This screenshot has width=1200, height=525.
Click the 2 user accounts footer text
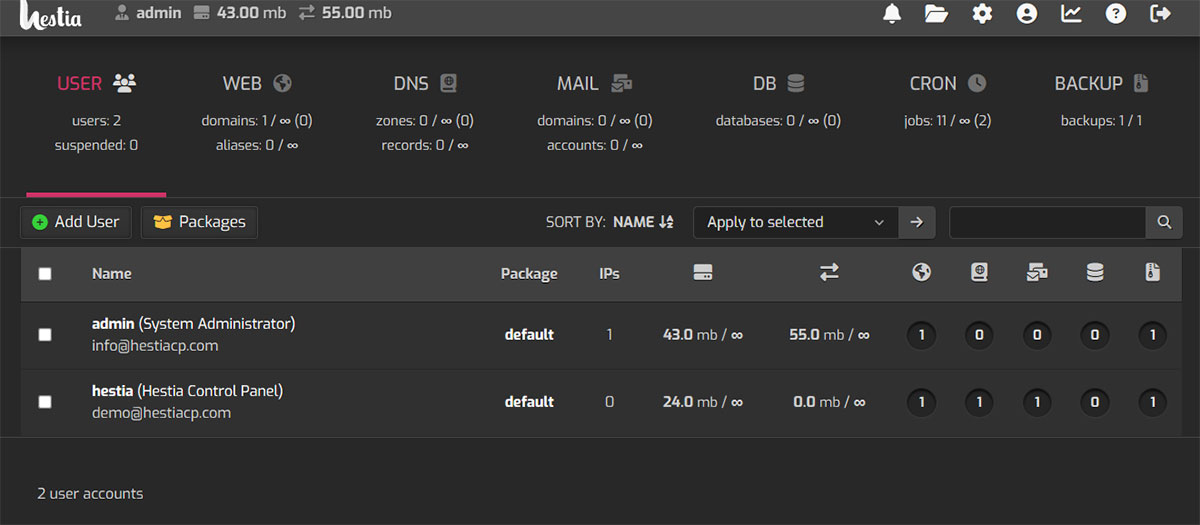[90, 494]
